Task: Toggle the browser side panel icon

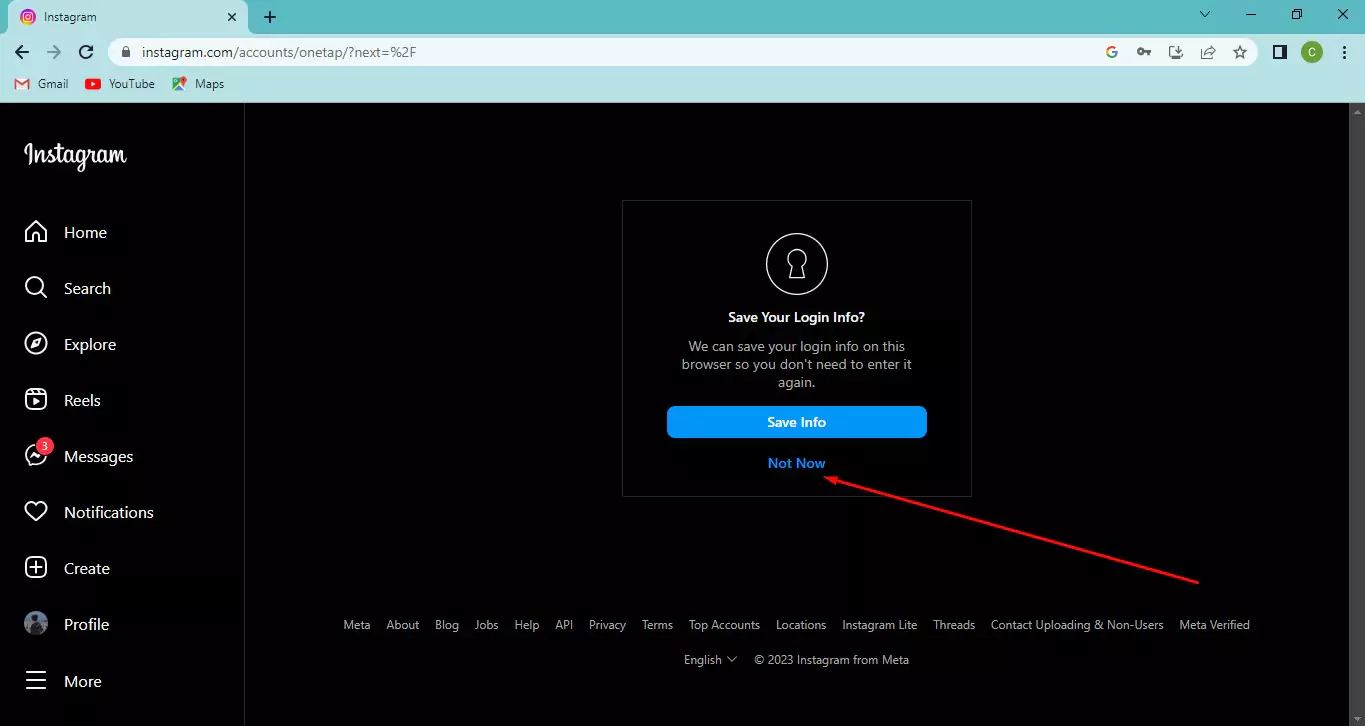Action: pos(1280,52)
